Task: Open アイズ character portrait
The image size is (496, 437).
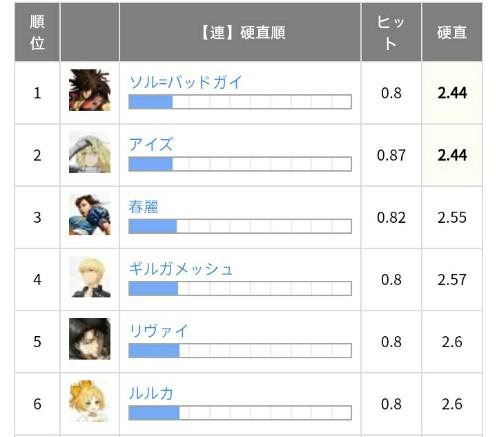Action: [90, 152]
